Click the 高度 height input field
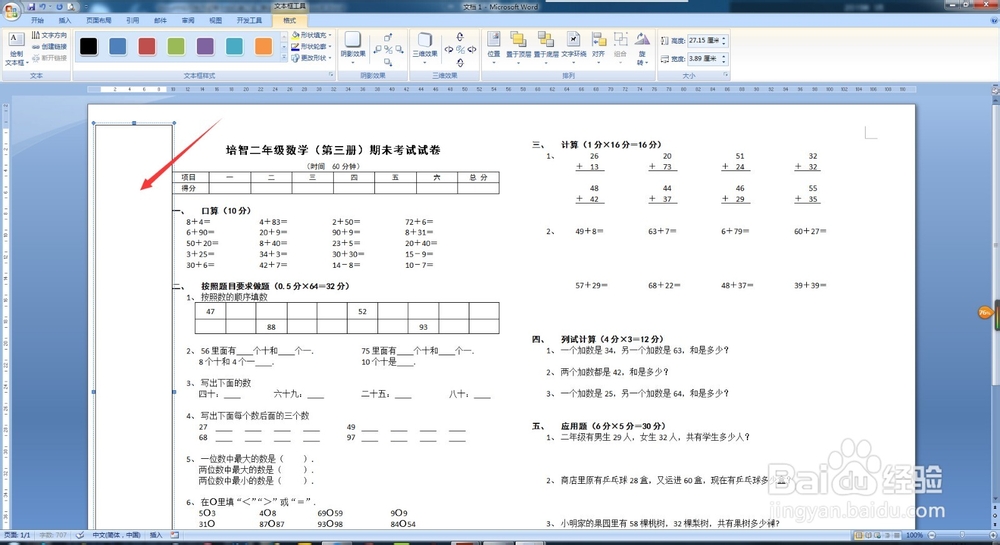 click(x=703, y=40)
